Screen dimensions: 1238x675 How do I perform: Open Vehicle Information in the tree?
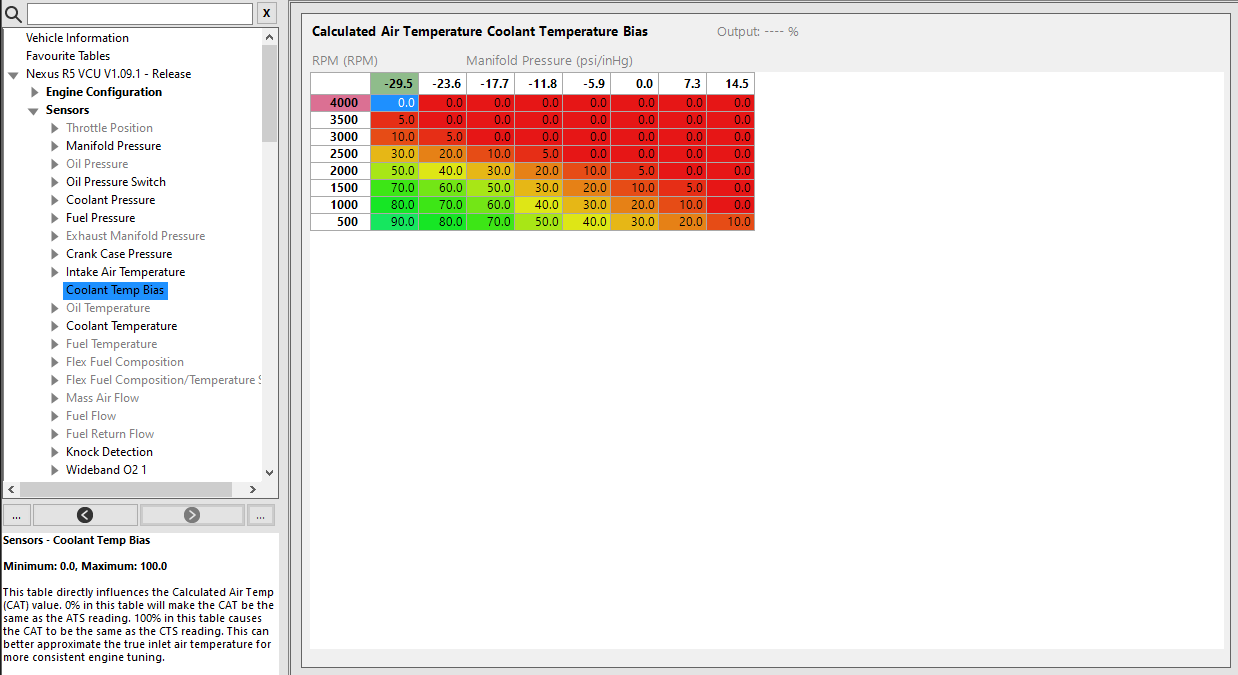77,38
